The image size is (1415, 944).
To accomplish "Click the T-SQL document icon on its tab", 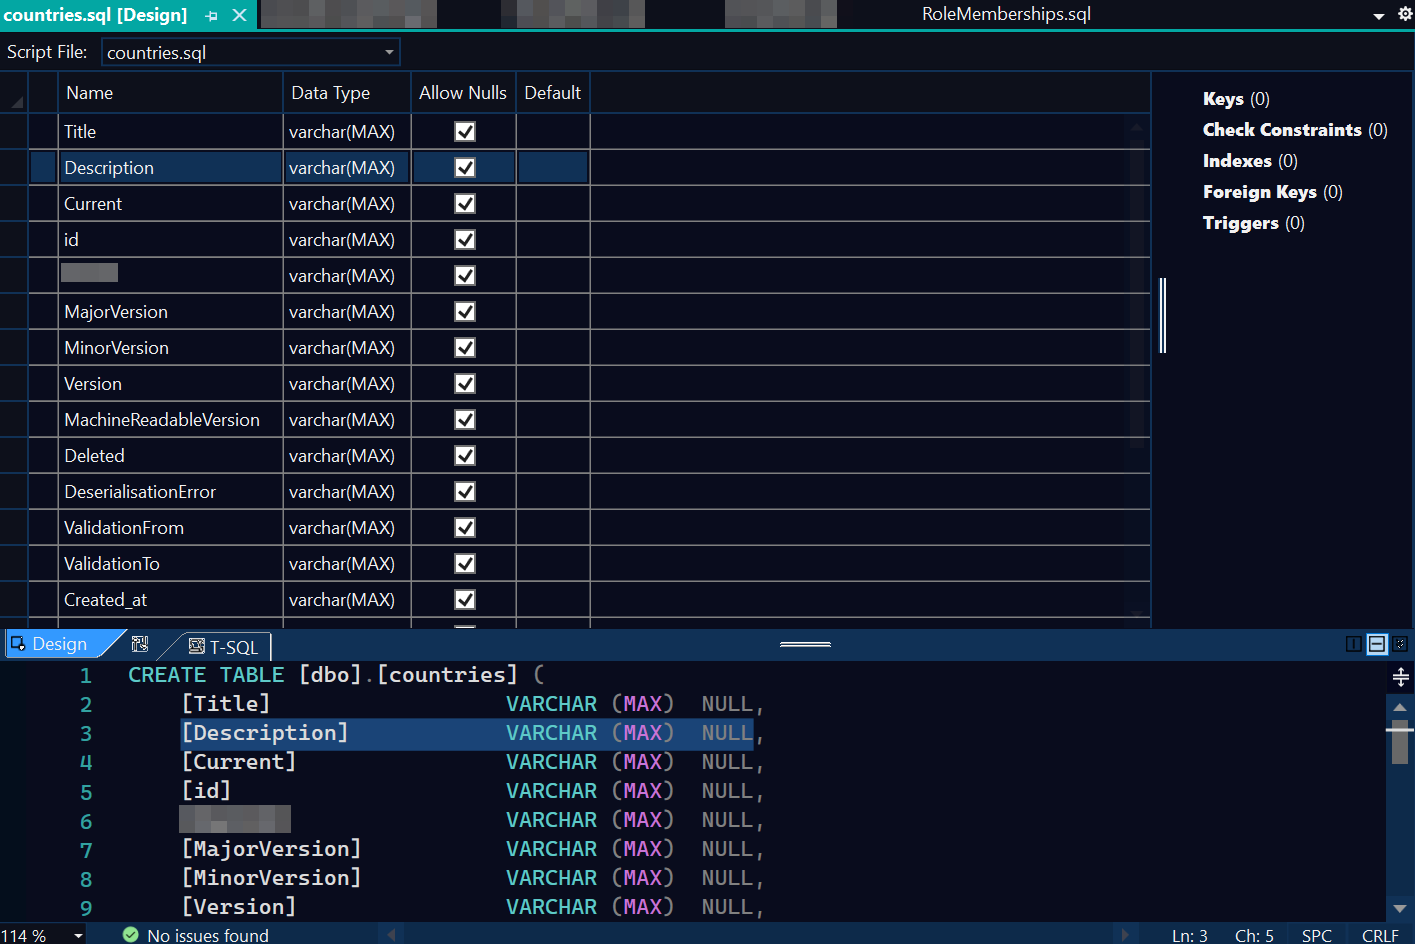I will coord(194,646).
